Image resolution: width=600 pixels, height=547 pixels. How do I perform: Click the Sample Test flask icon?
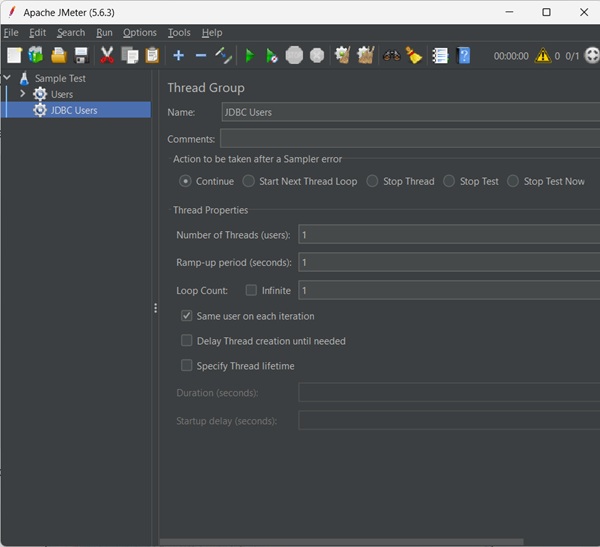point(24,78)
